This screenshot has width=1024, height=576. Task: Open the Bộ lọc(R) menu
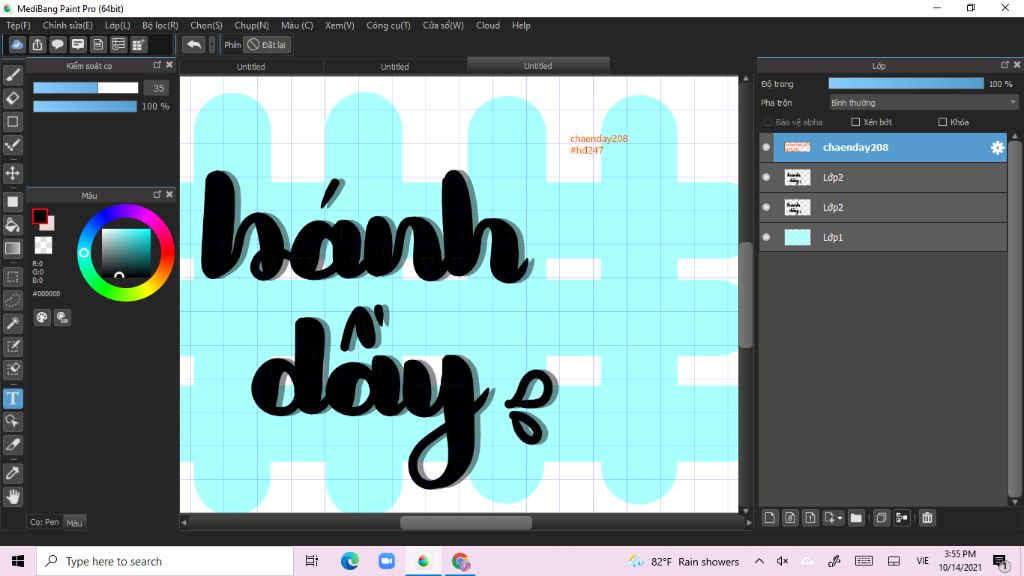point(160,25)
